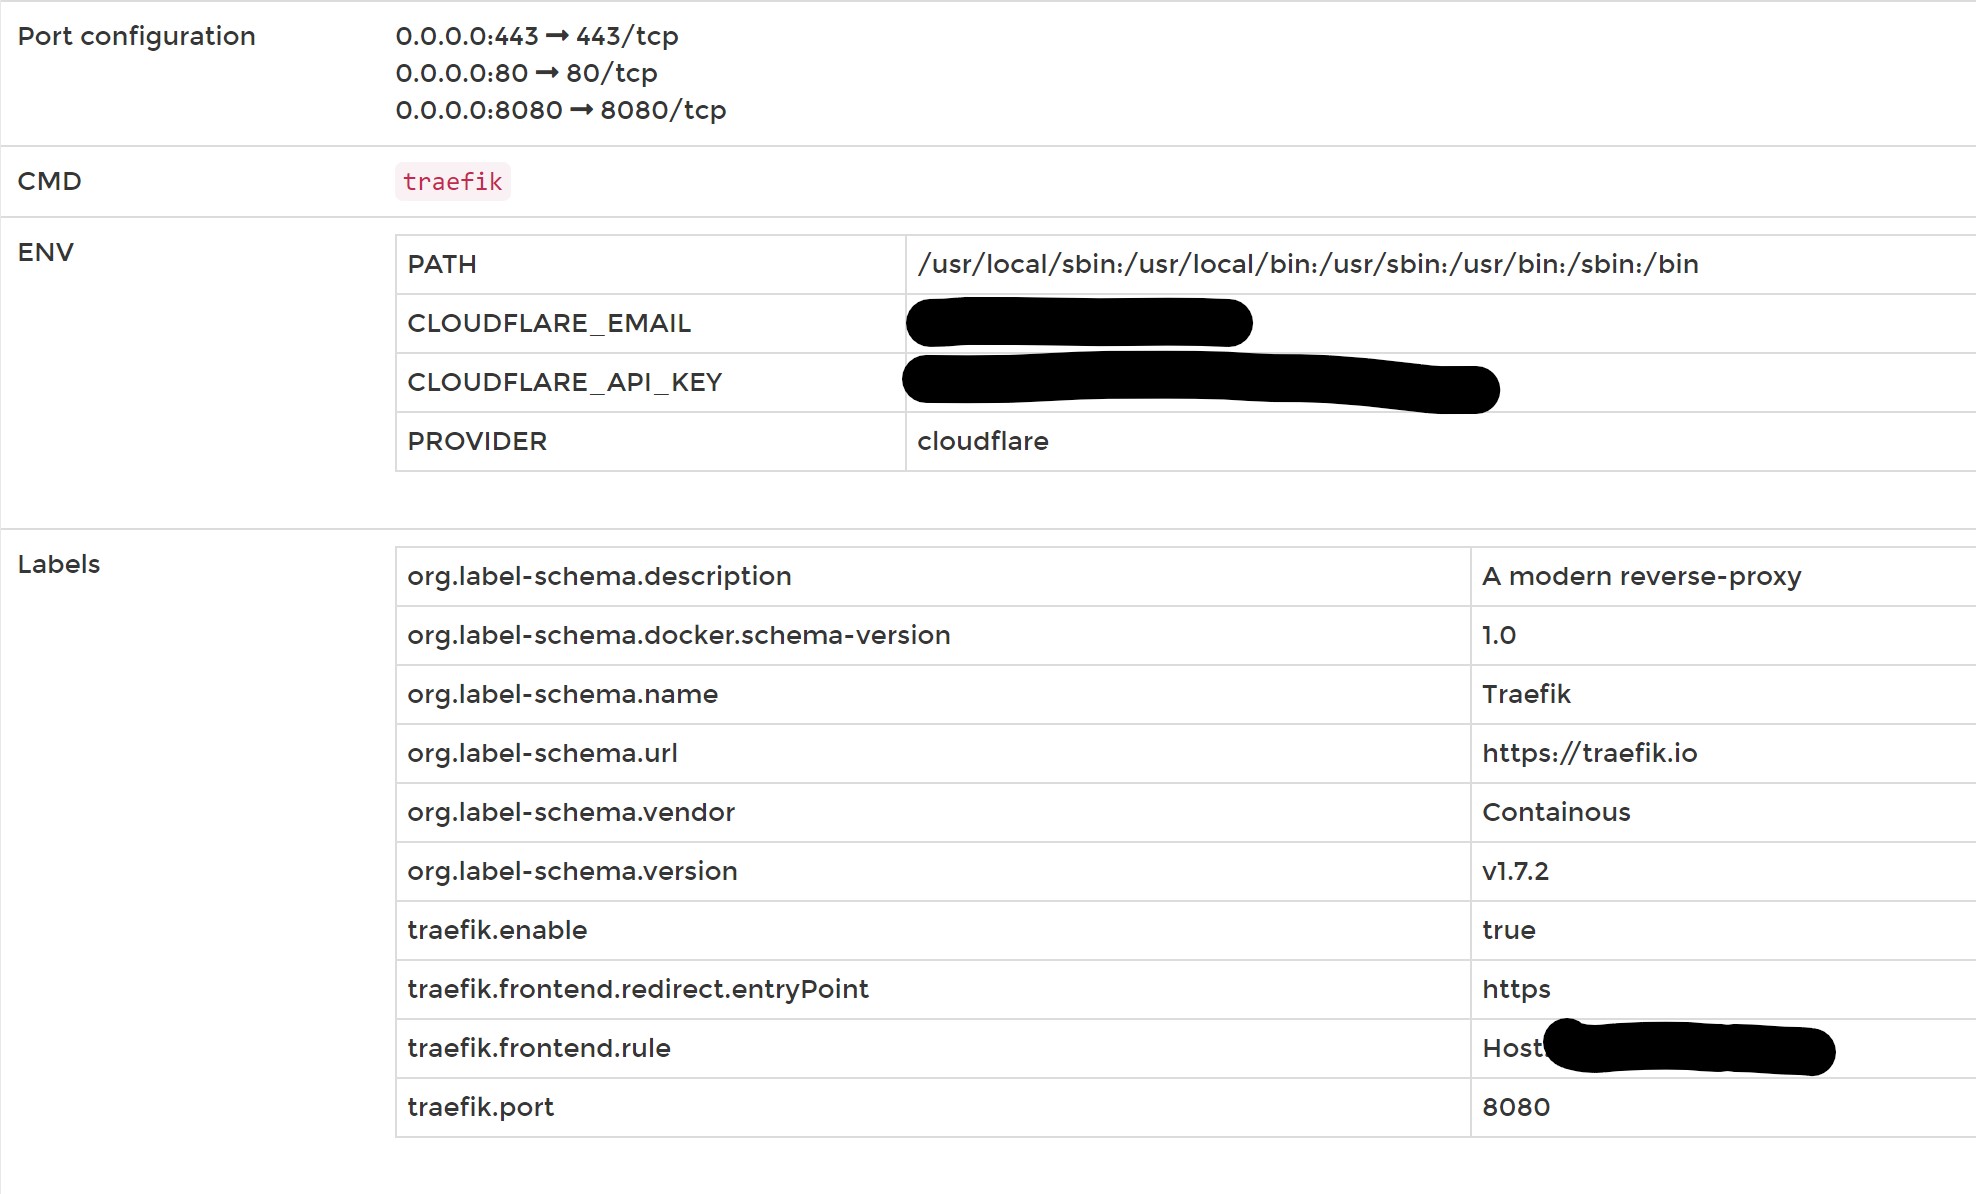The image size is (1976, 1194).
Task: Click the PROVIDER value cloudflare
Action: pyautogui.click(x=982, y=441)
